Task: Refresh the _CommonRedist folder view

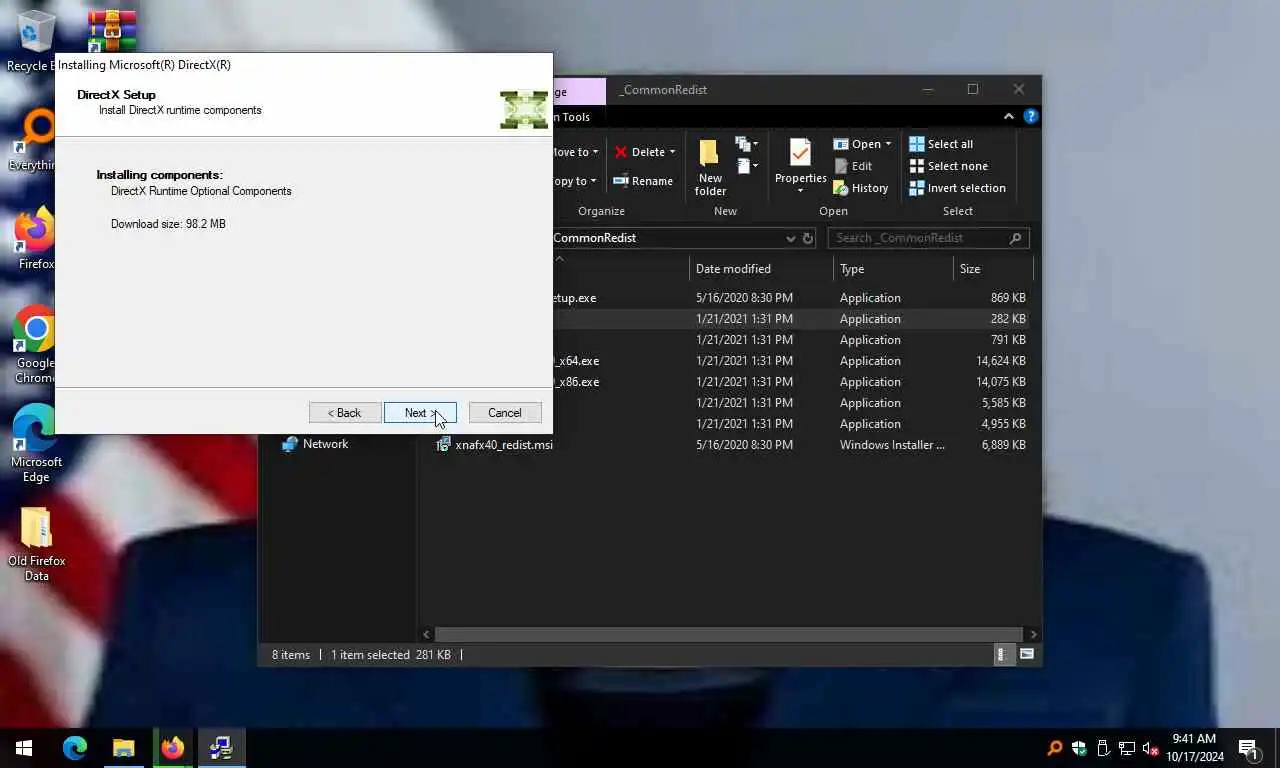Action: 808,238
